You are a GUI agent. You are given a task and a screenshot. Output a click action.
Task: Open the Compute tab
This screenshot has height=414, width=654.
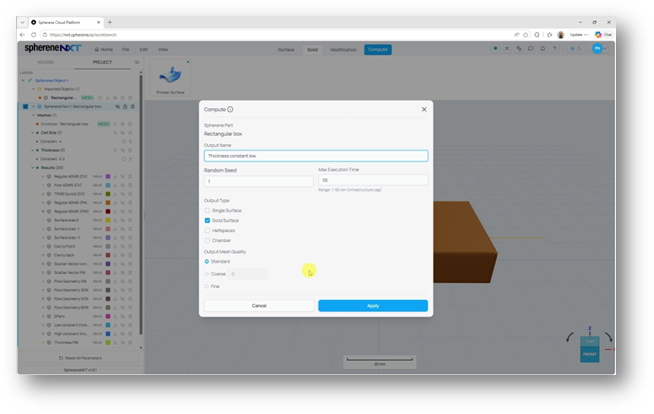pos(378,50)
